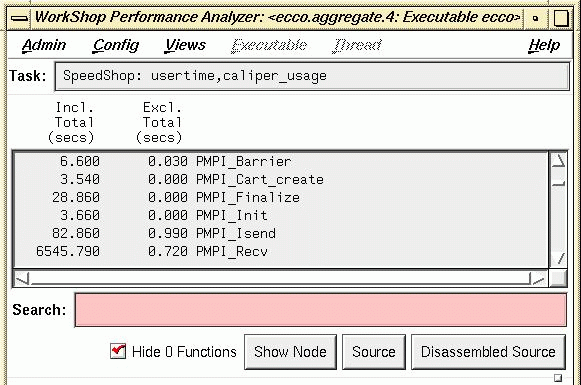Screen dimensions: 581x385
Task: Select the PMPI_Cart_create function row
Action: [x=281, y=179]
